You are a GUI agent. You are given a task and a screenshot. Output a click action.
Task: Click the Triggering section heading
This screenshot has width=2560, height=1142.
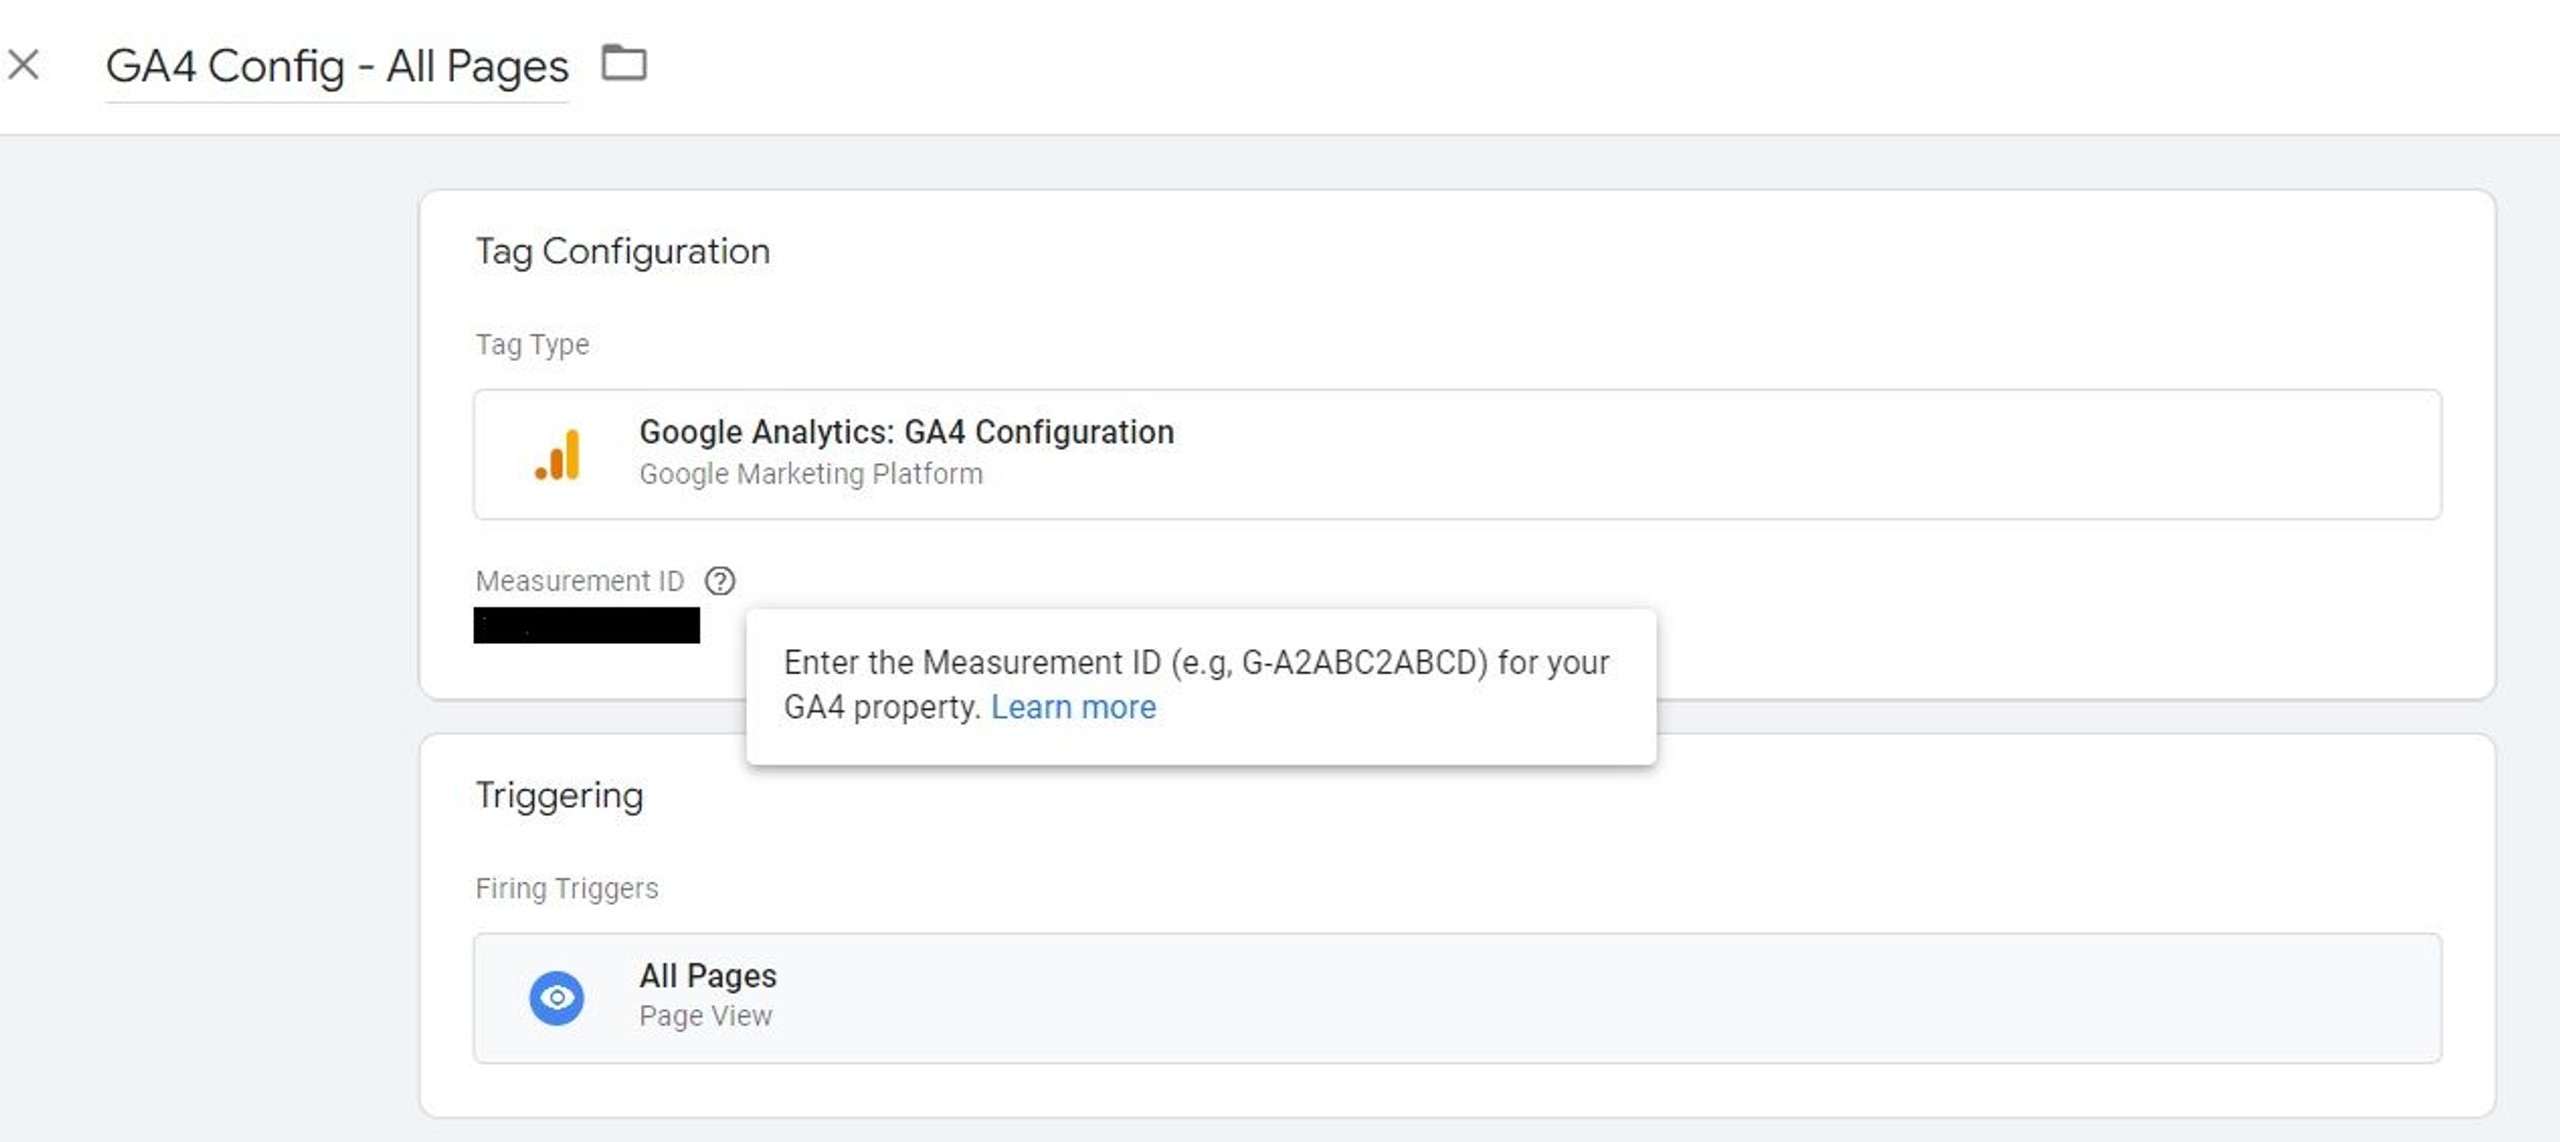tap(559, 795)
